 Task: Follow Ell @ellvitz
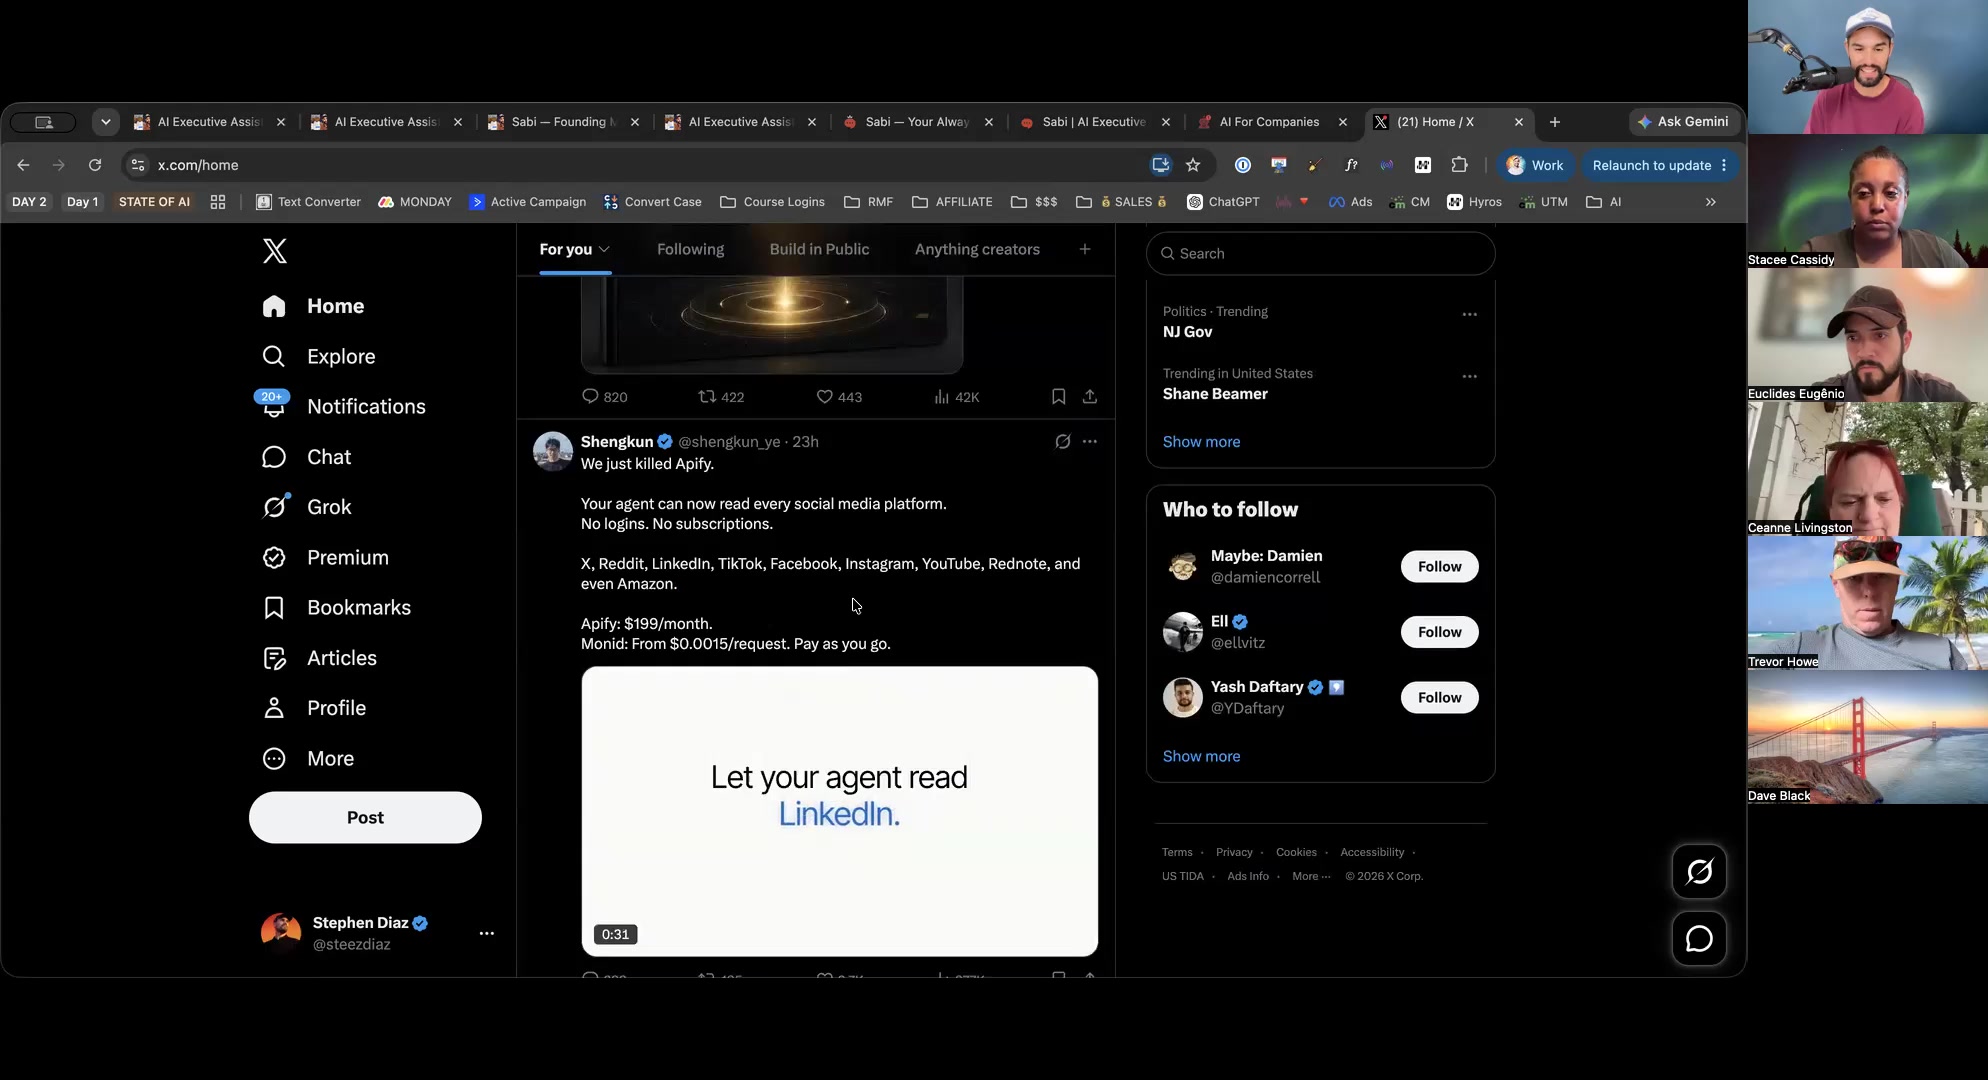point(1439,632)
